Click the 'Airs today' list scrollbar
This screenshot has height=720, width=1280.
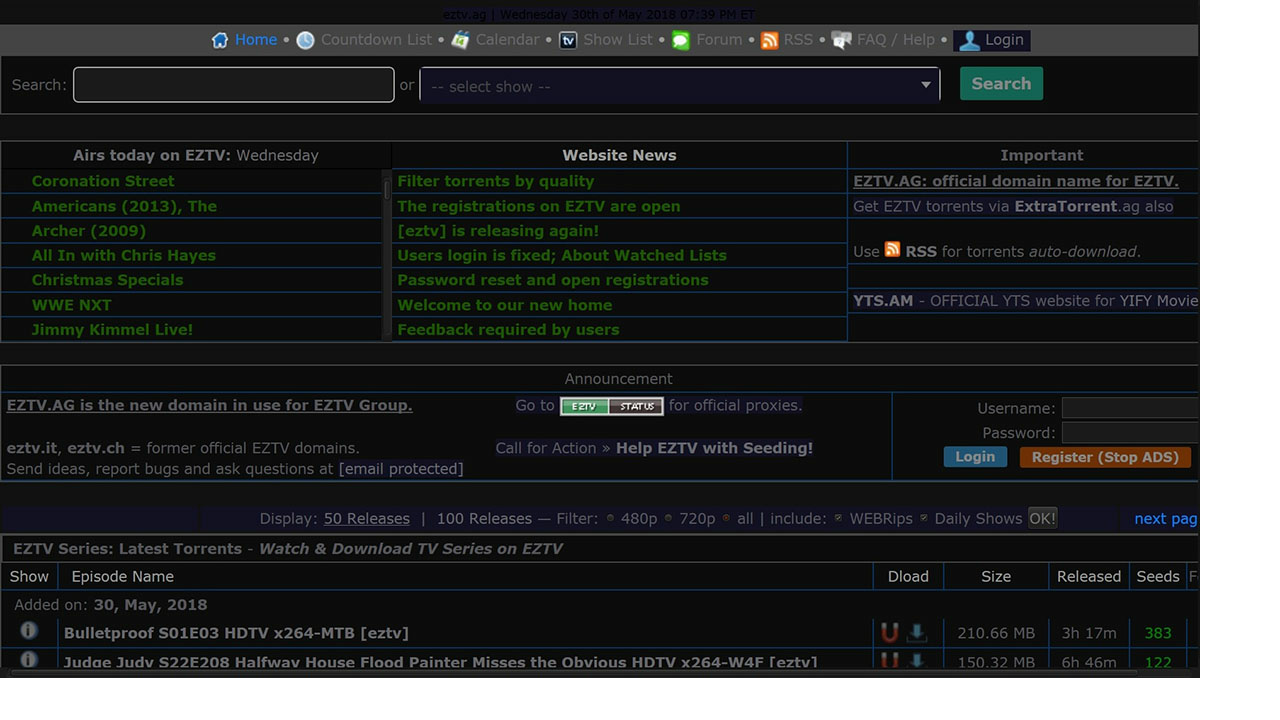387,255
